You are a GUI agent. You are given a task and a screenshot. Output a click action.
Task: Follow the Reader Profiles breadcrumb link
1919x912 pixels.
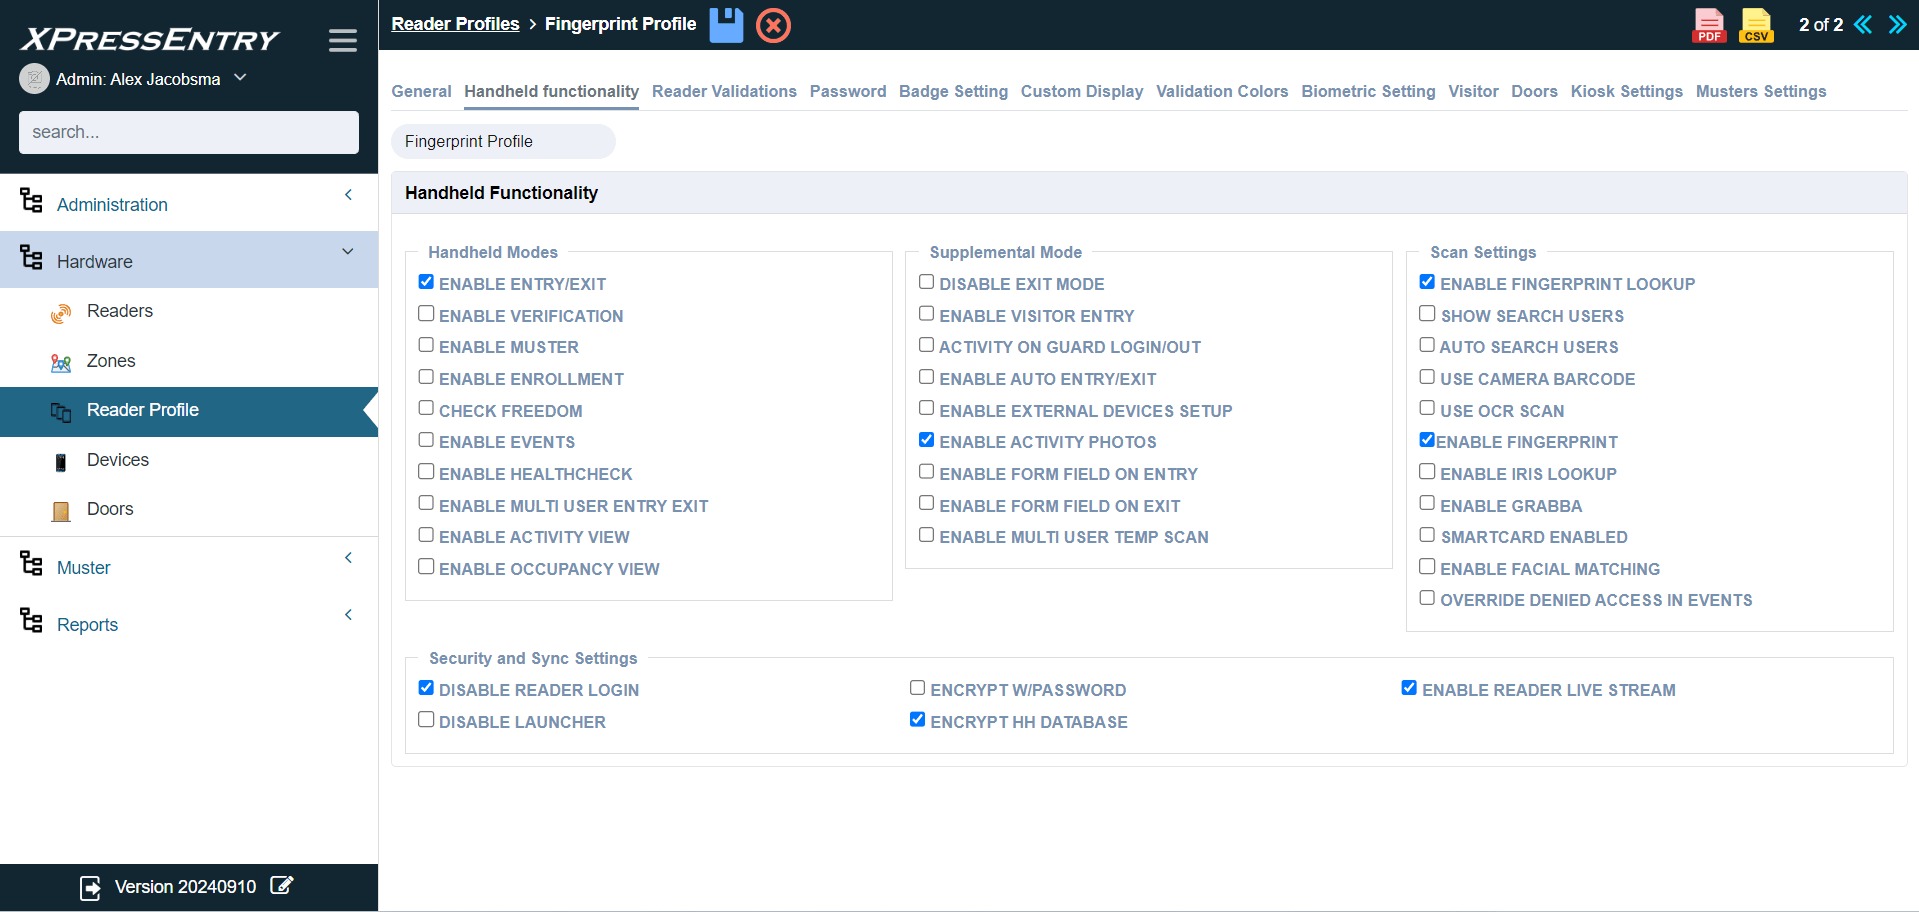point(455,24)
